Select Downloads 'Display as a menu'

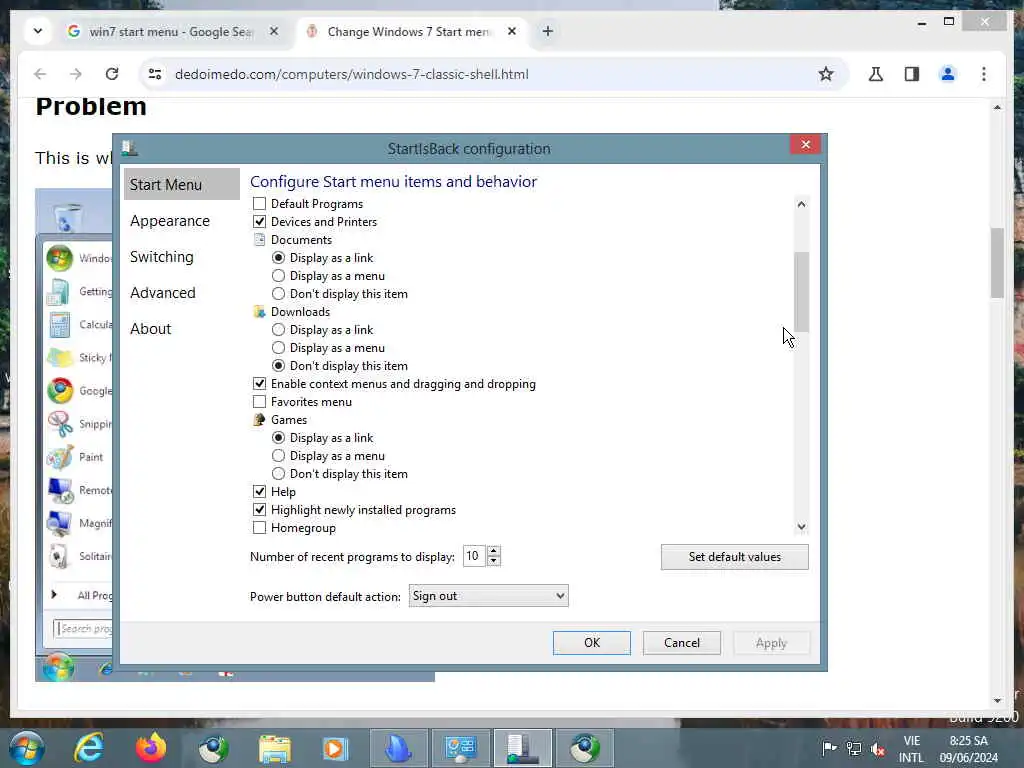click(x=278, y=348)
